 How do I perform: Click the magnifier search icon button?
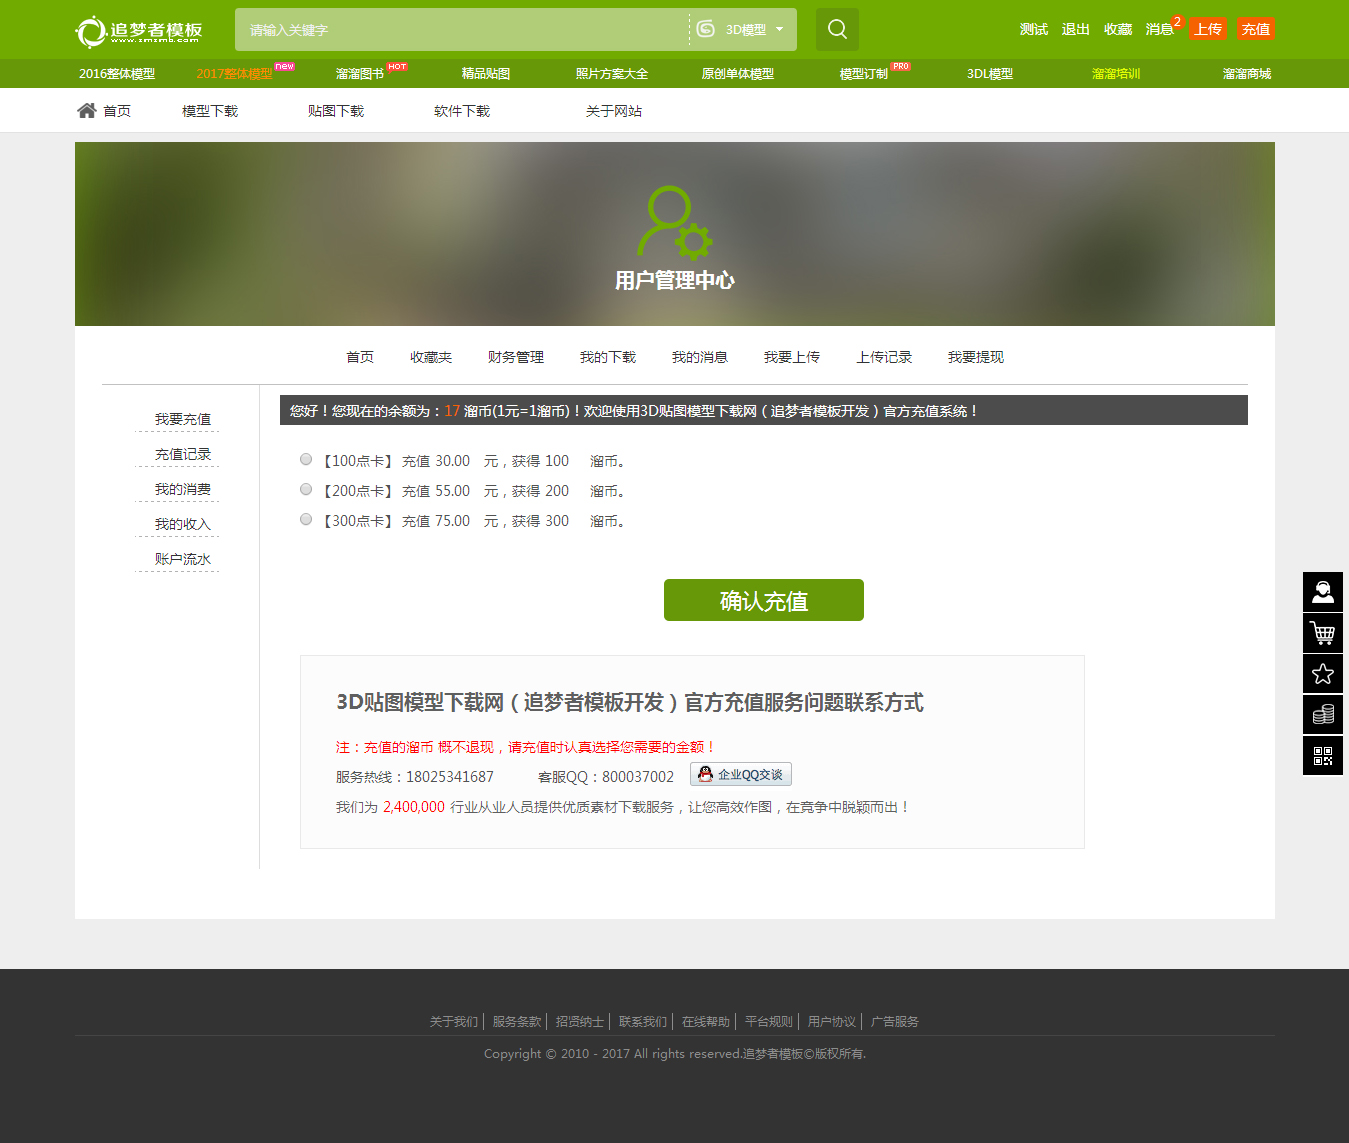837,29
